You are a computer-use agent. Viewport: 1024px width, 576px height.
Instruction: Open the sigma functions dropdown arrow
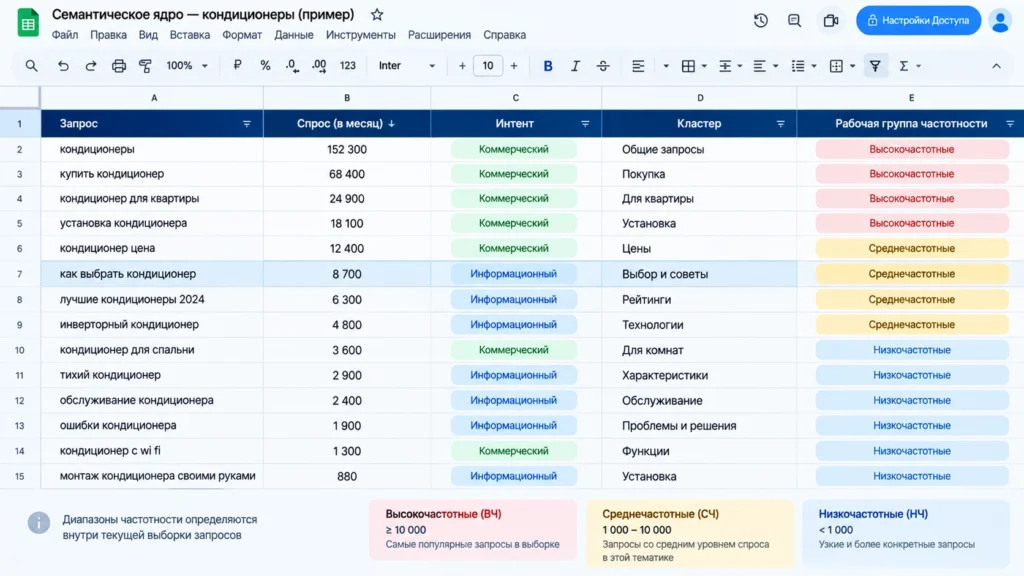(x=918, y=66)
